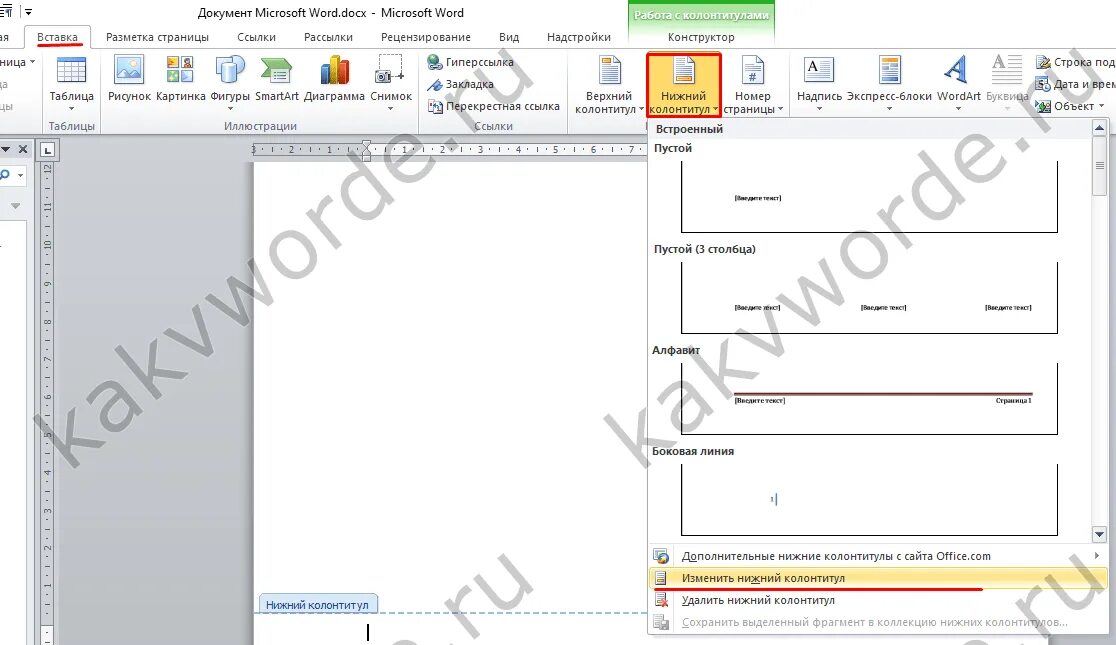Select Удалить нижний колонтитул
Image resolution: width=1116 pixels, height=645 pixels.
878,600
